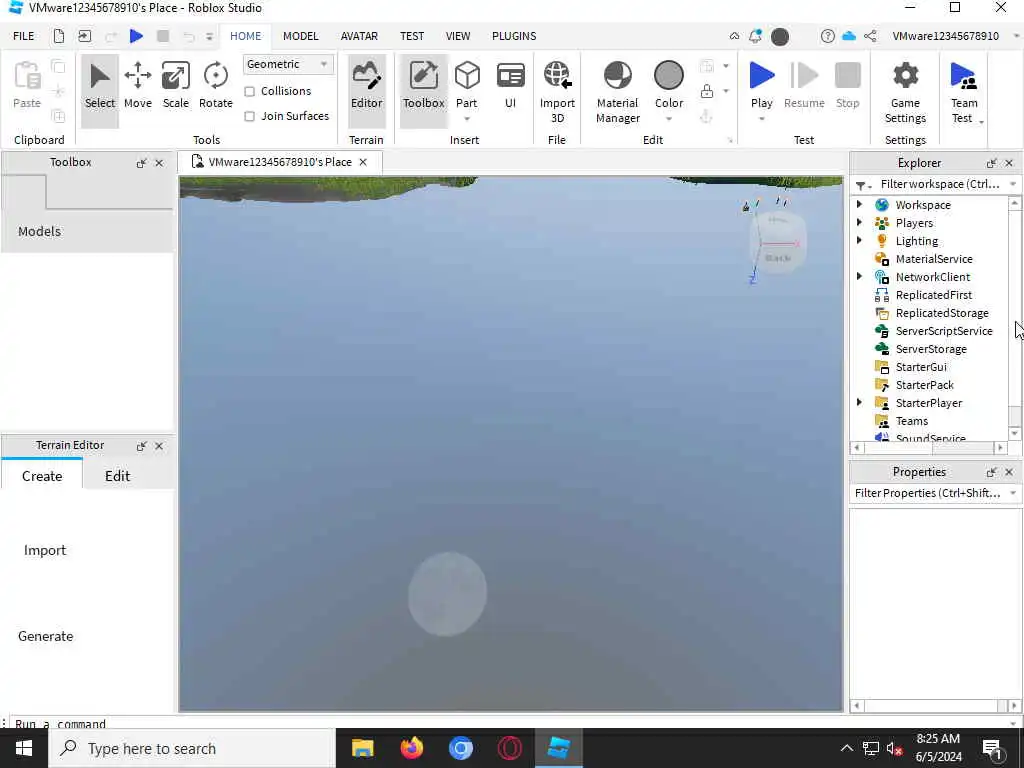Open Play options dropdown arrow
The width and height of the screenshot is (1024, 768).
[x=761, y=119]
